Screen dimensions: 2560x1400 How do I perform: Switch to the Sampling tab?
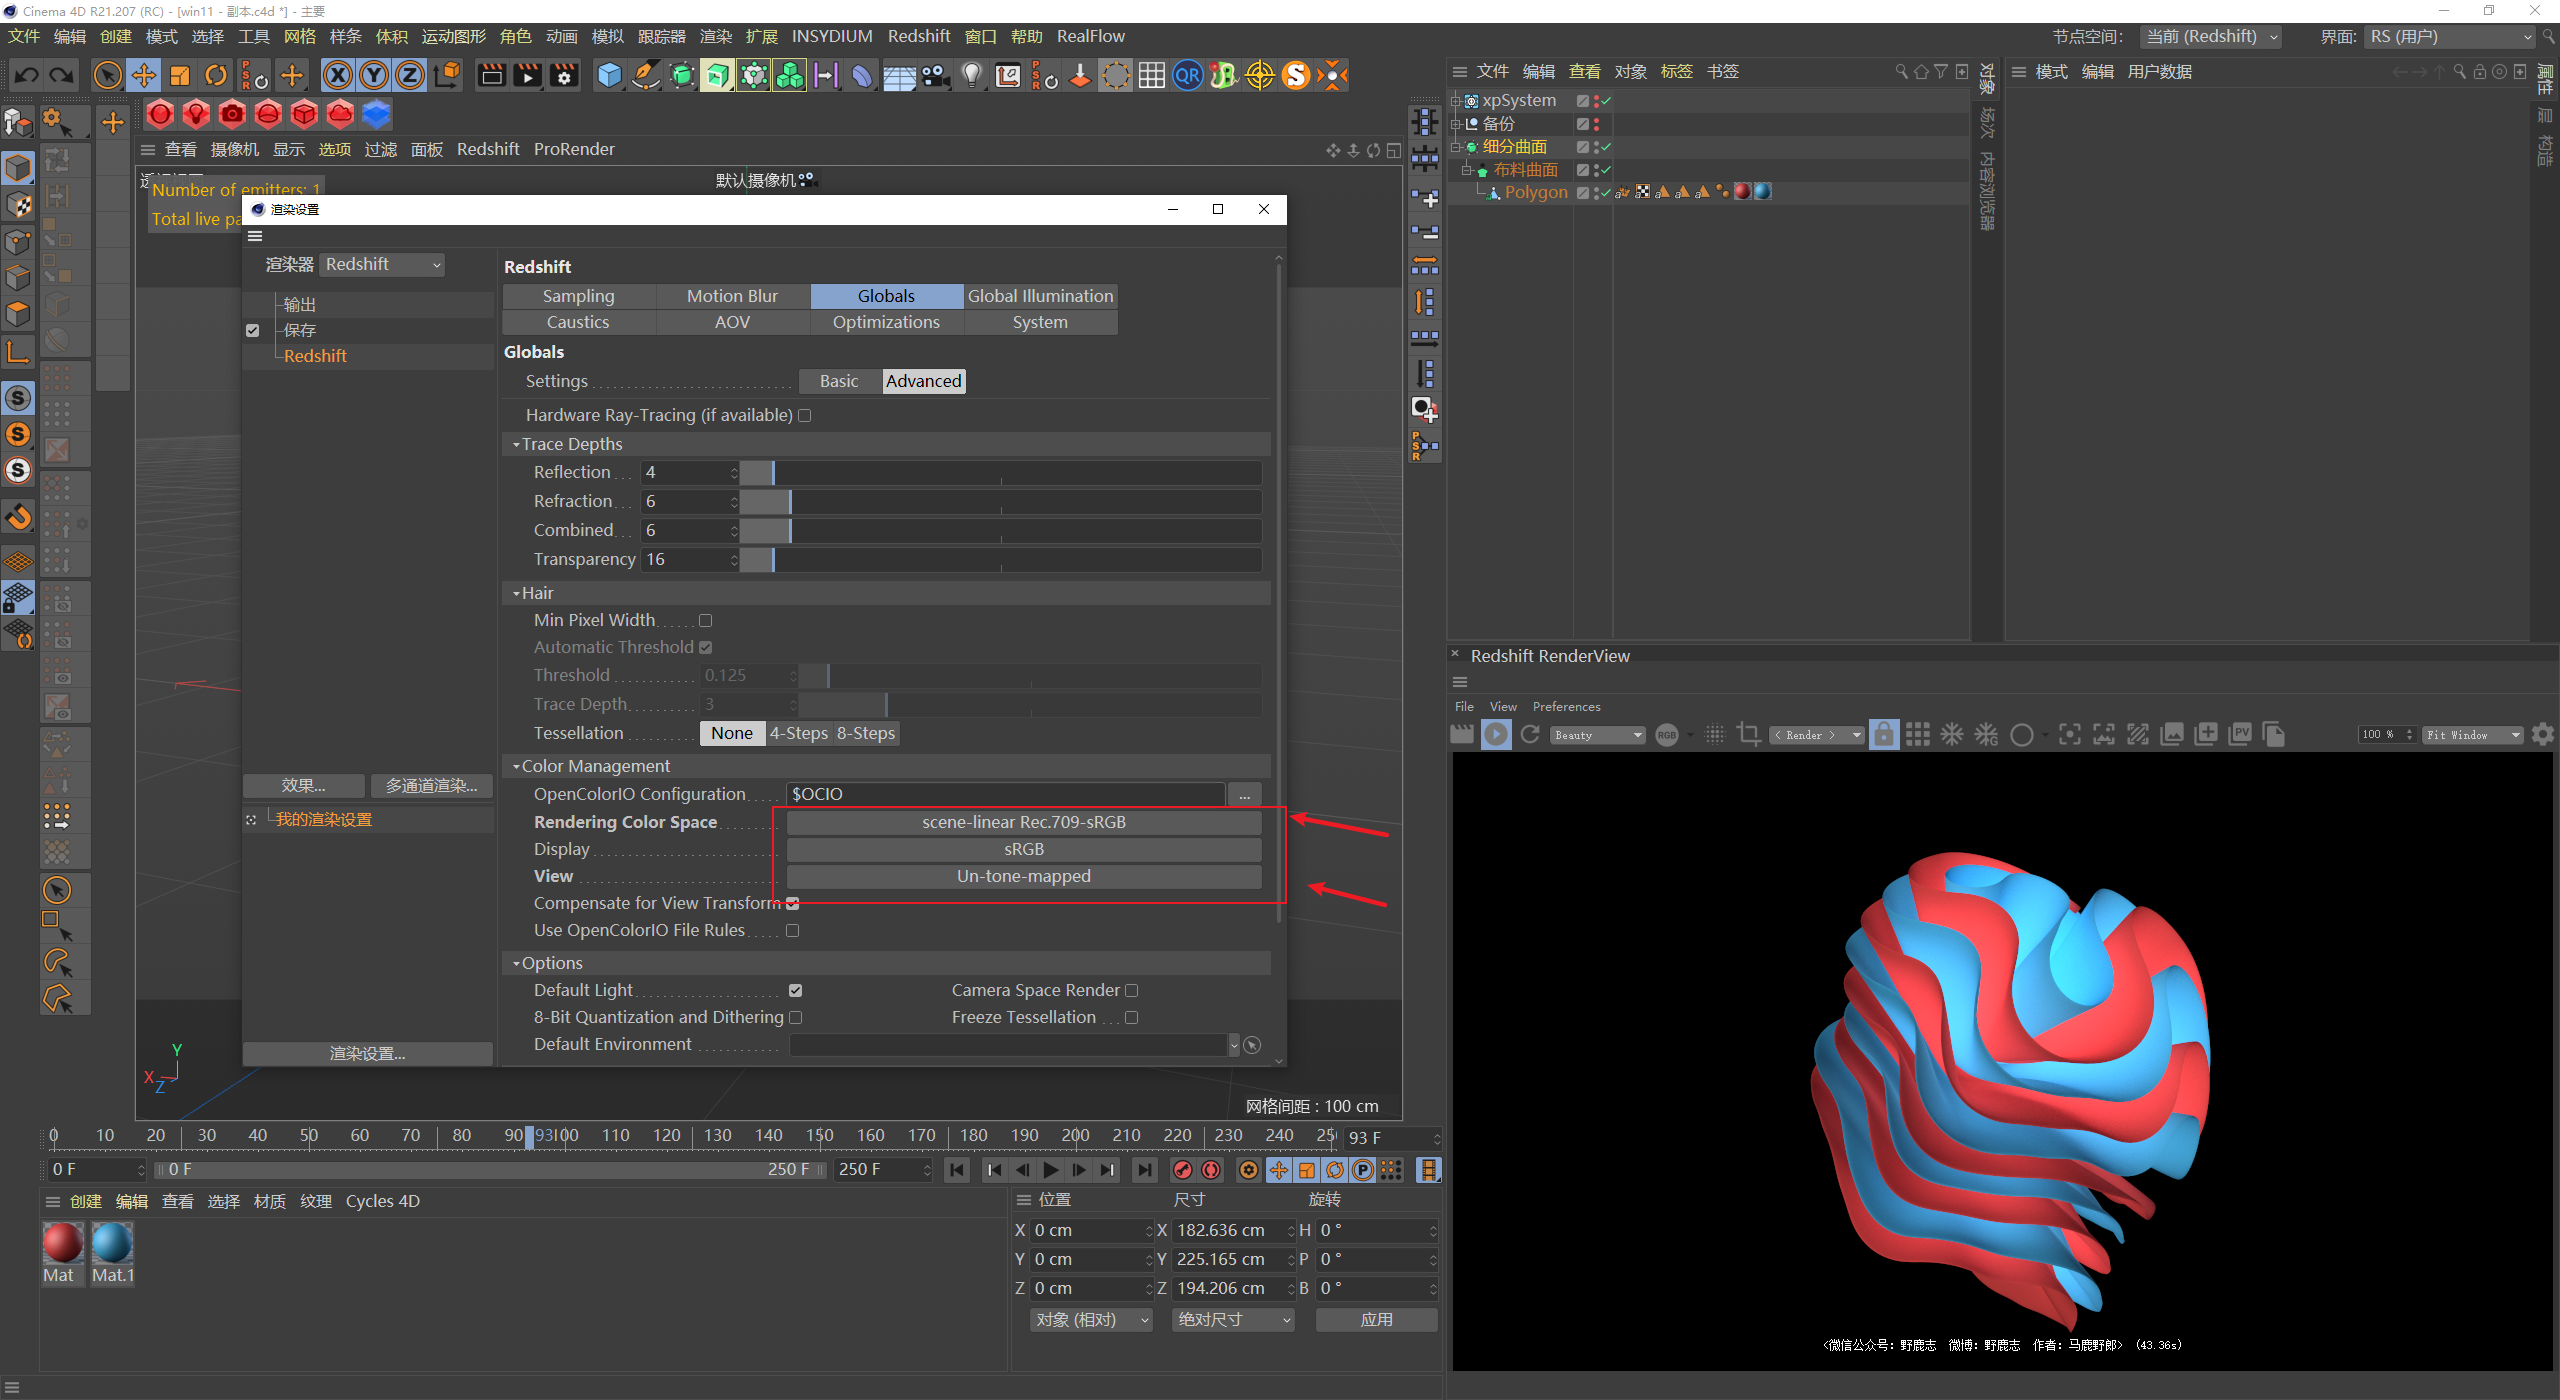tap(578, 297)
